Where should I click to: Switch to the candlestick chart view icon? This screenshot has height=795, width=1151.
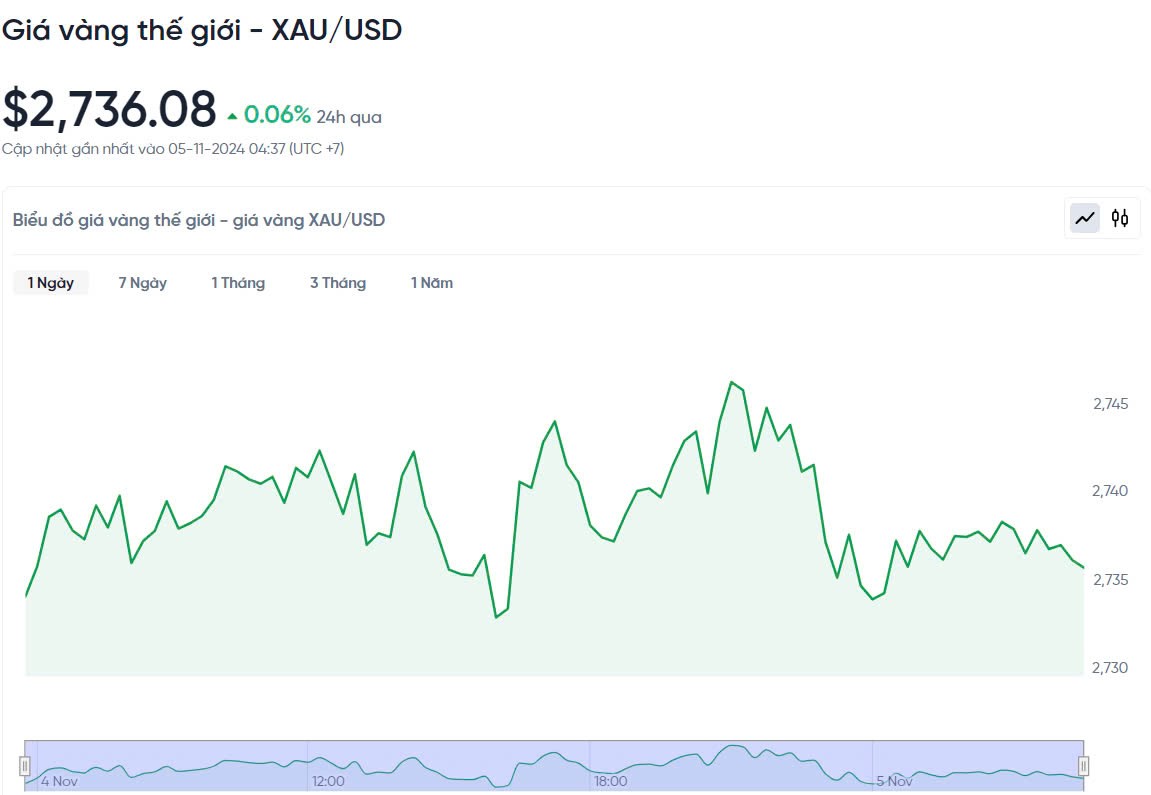1120,218
